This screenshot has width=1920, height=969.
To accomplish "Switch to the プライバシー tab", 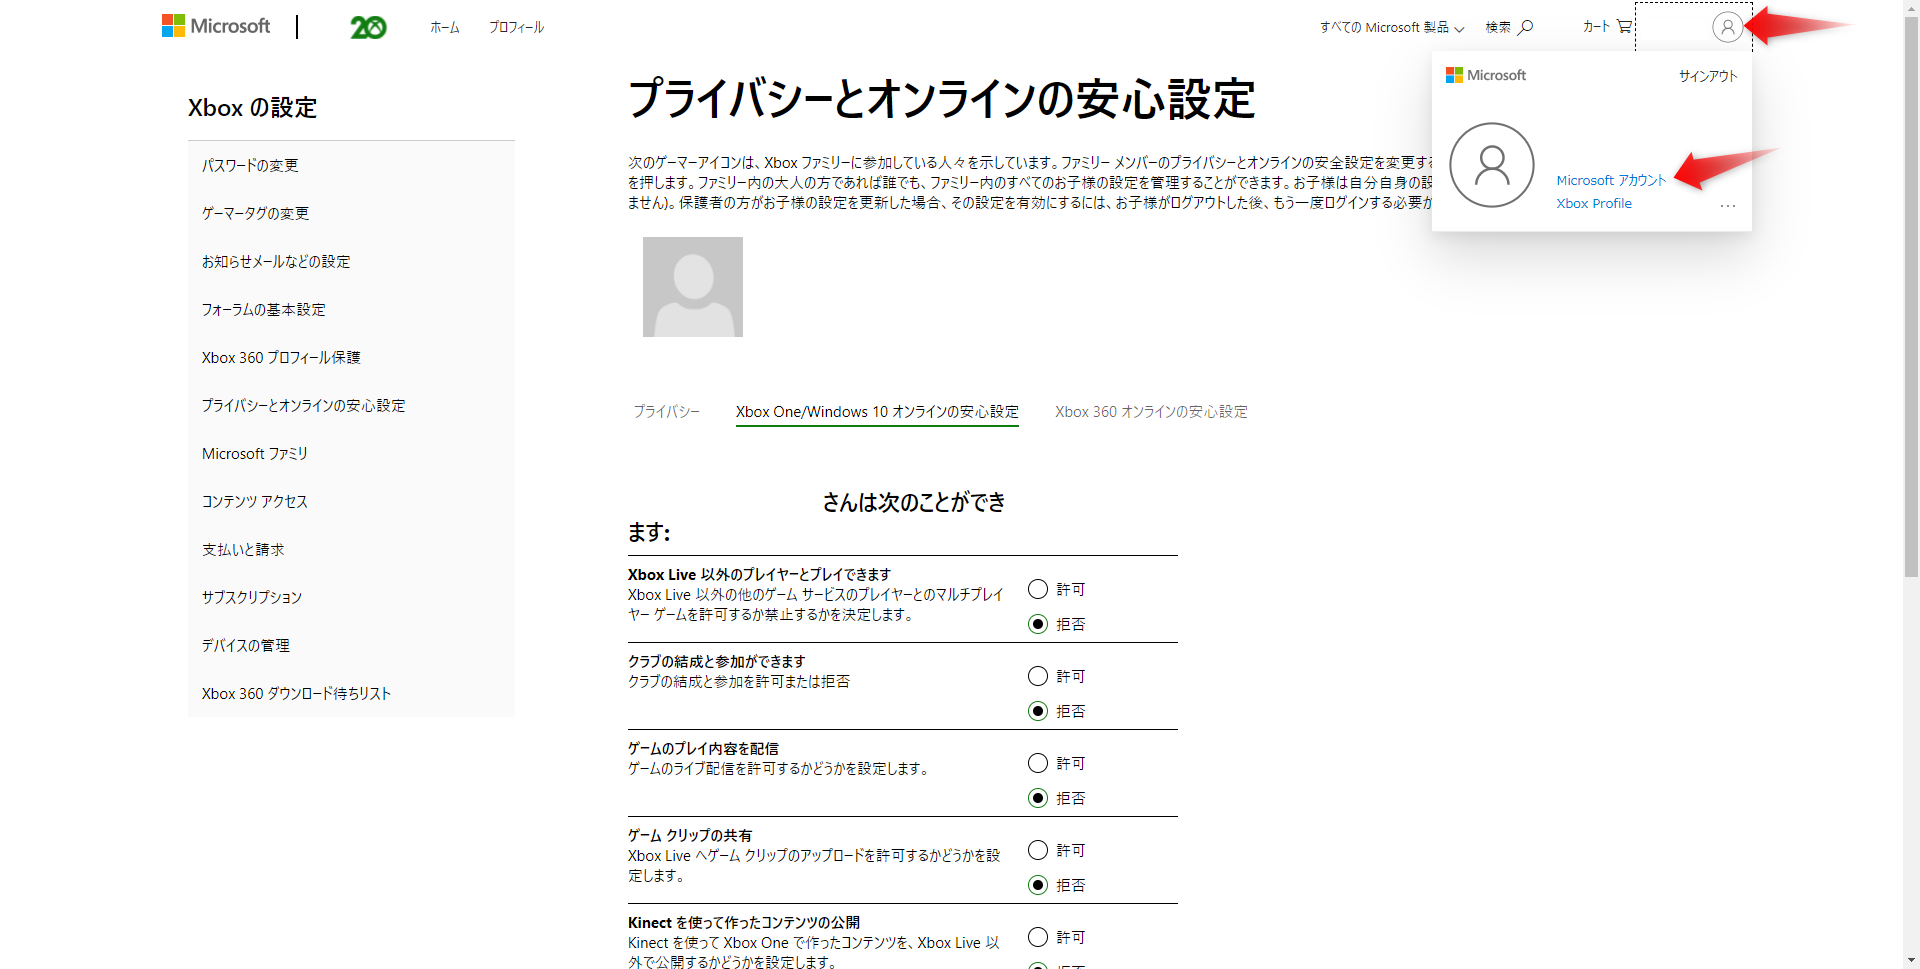I will click(666, 411).
